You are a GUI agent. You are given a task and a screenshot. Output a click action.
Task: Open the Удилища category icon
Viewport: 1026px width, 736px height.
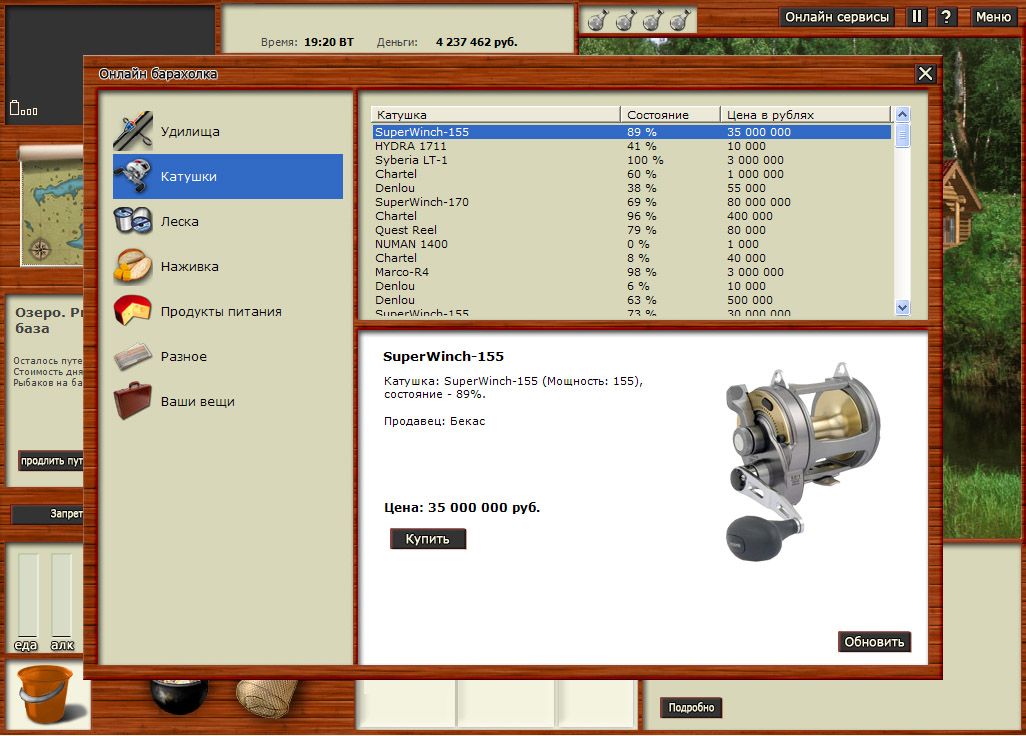133,131
